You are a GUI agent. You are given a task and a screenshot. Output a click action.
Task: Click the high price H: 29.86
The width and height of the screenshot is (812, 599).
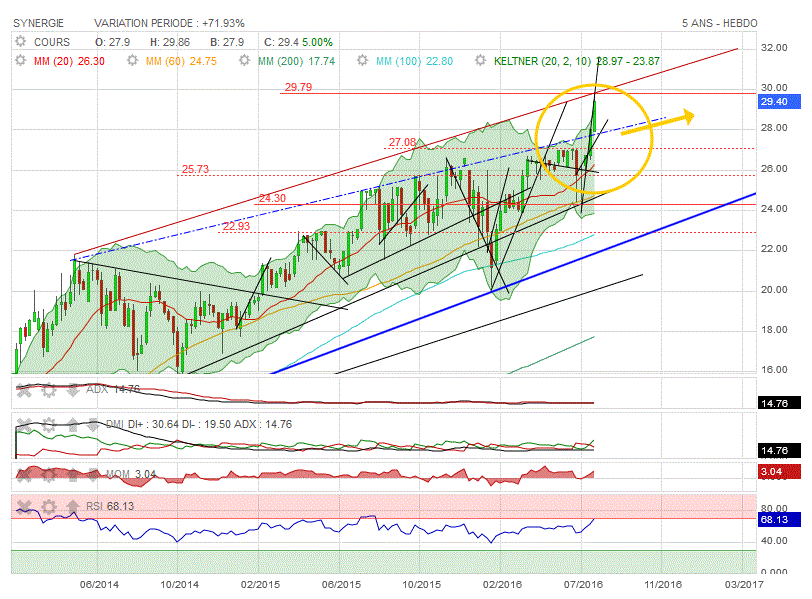click(x=170, y=42)
